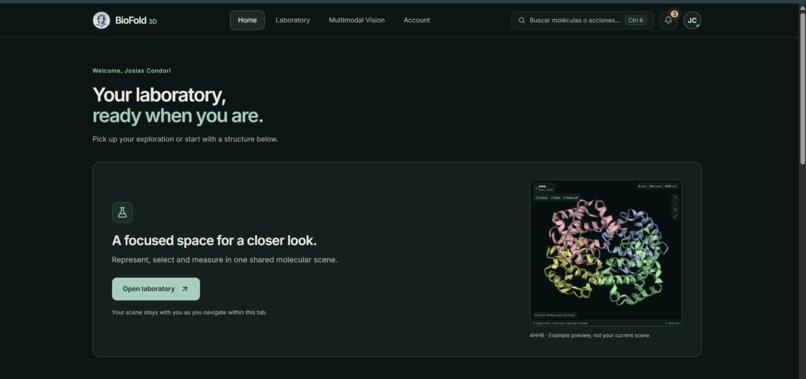Screen dimensions: 806x379
Task: Focus the Buscar moléculas o acciones search field
Action: click(582, 20)
